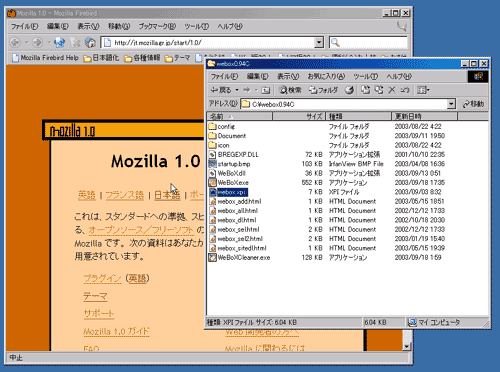Click Explorer 戻る back button
Image resolution: width=500 pixels, height=372 pixels.
point(221,90)
